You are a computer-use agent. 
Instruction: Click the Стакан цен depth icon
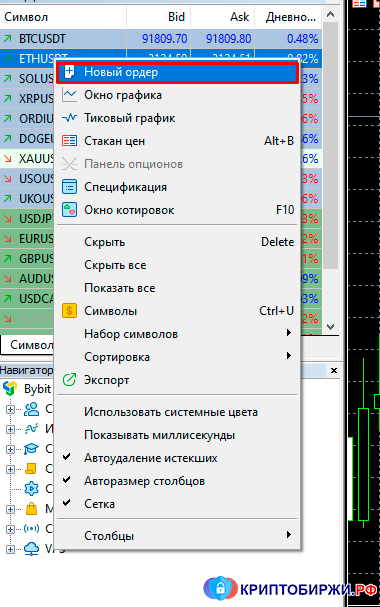tap(69, 140)
